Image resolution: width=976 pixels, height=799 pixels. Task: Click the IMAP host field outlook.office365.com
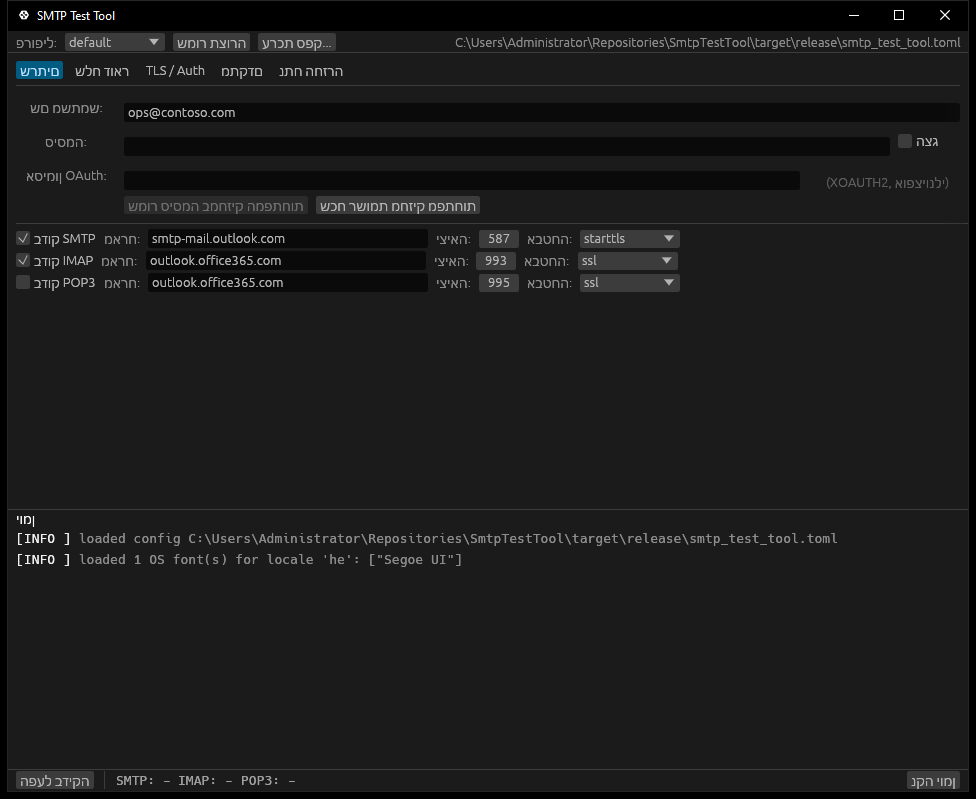point(286,261)
